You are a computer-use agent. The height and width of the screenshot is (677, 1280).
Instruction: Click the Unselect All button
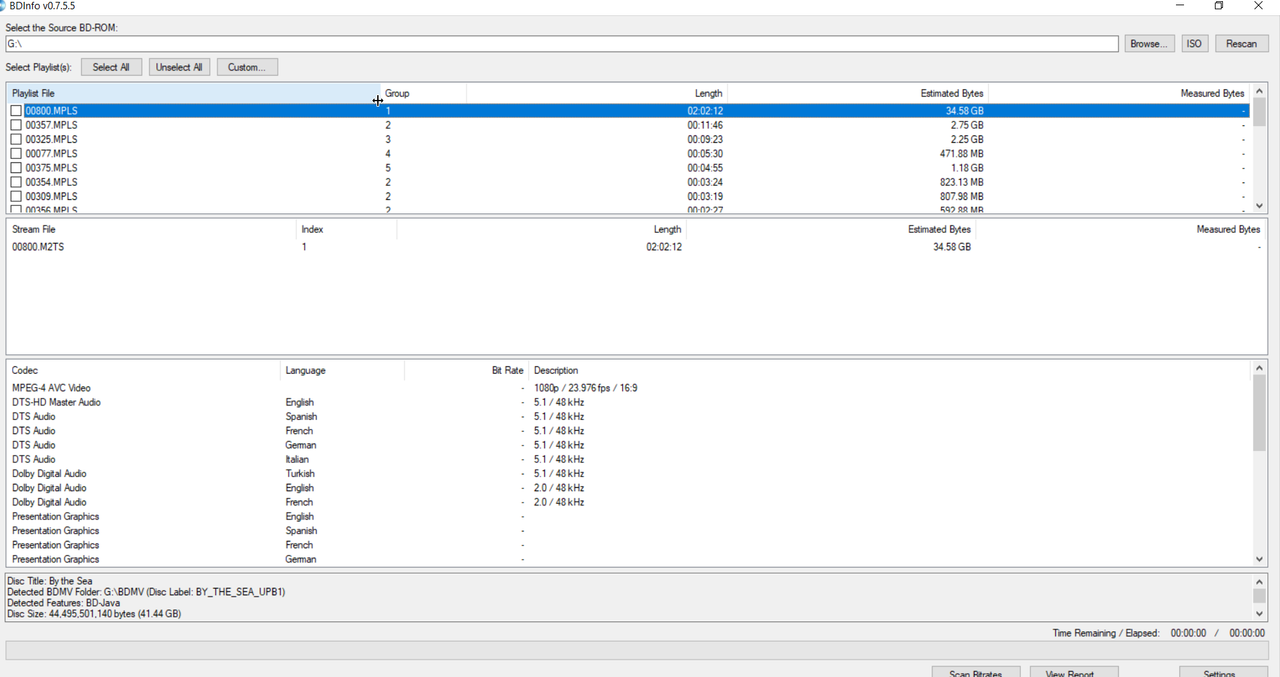click(x=179, y=67)
